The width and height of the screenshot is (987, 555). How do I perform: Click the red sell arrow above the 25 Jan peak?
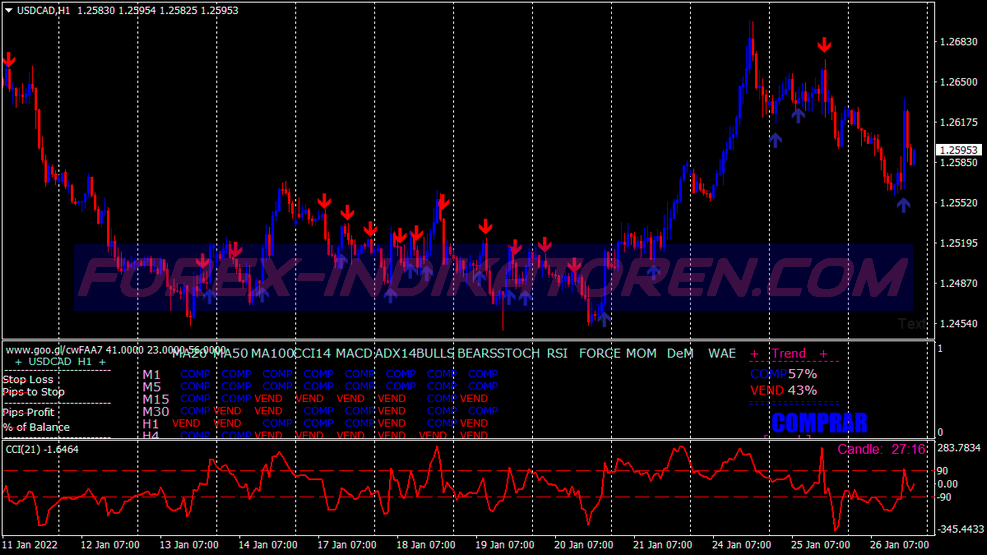pos(824,45)
